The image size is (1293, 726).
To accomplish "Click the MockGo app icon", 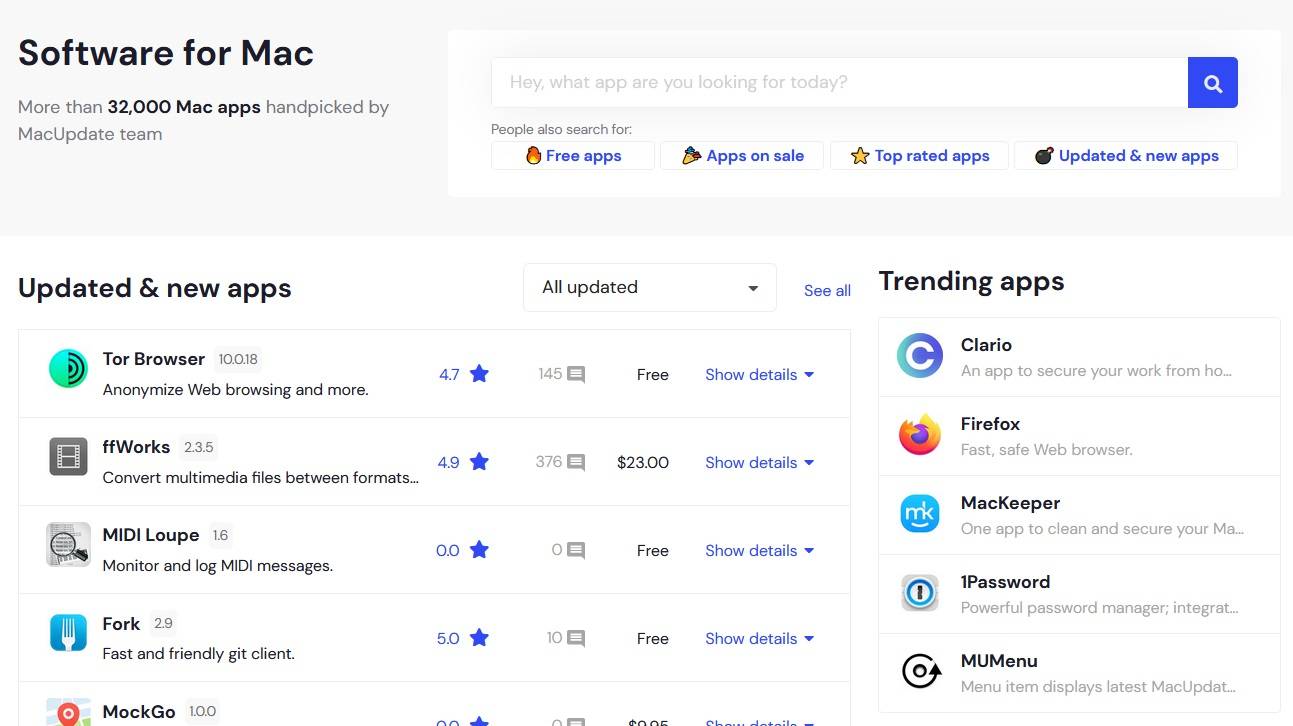I will click(67, 714).
